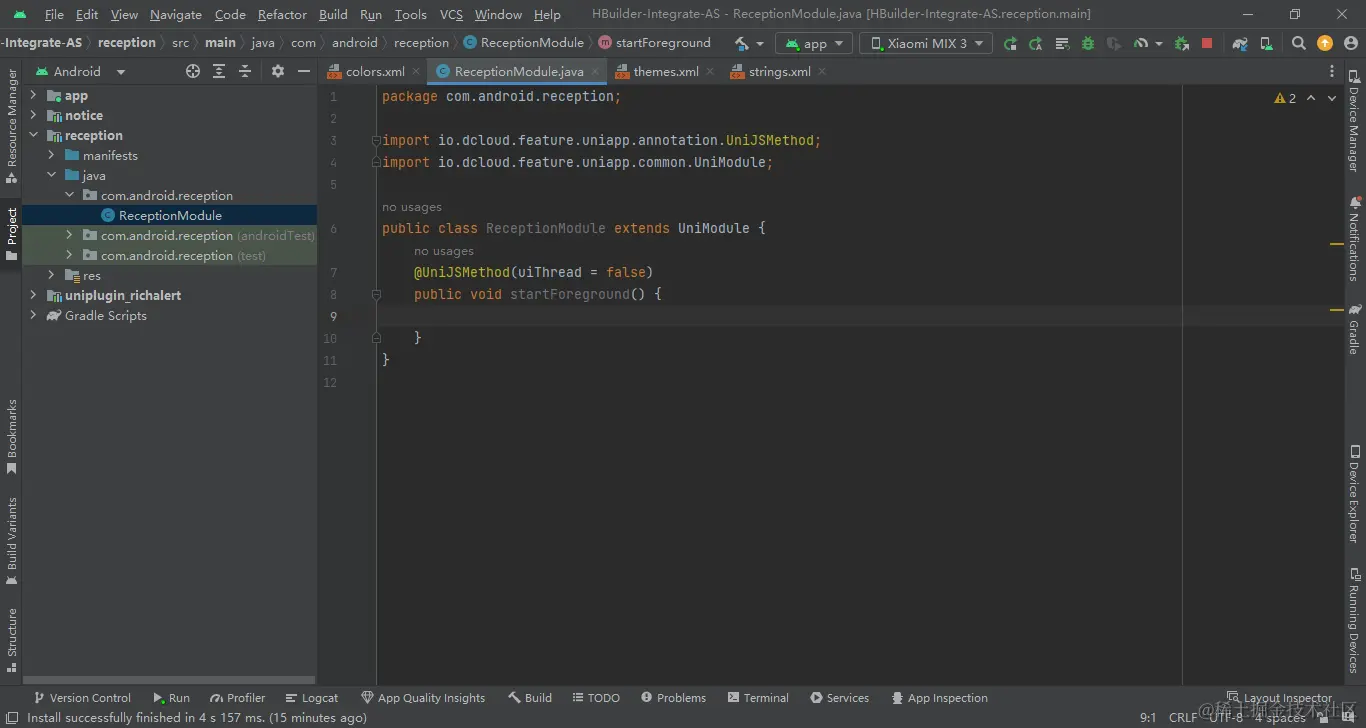This screenshot has height=728, width=1366.
Task: Expand the manifests folder
Action: pos(51,155)
